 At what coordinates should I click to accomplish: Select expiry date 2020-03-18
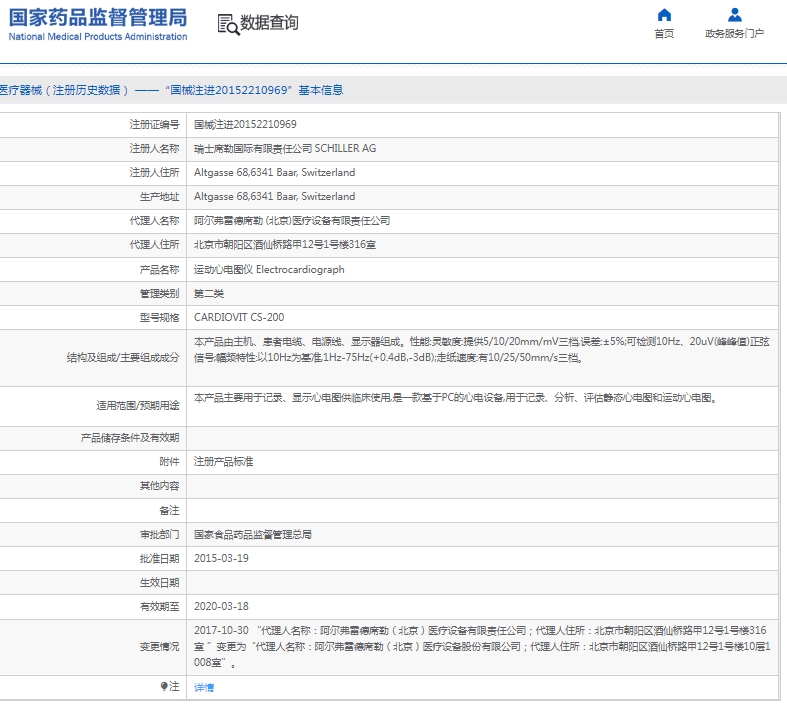click(221, 607)
